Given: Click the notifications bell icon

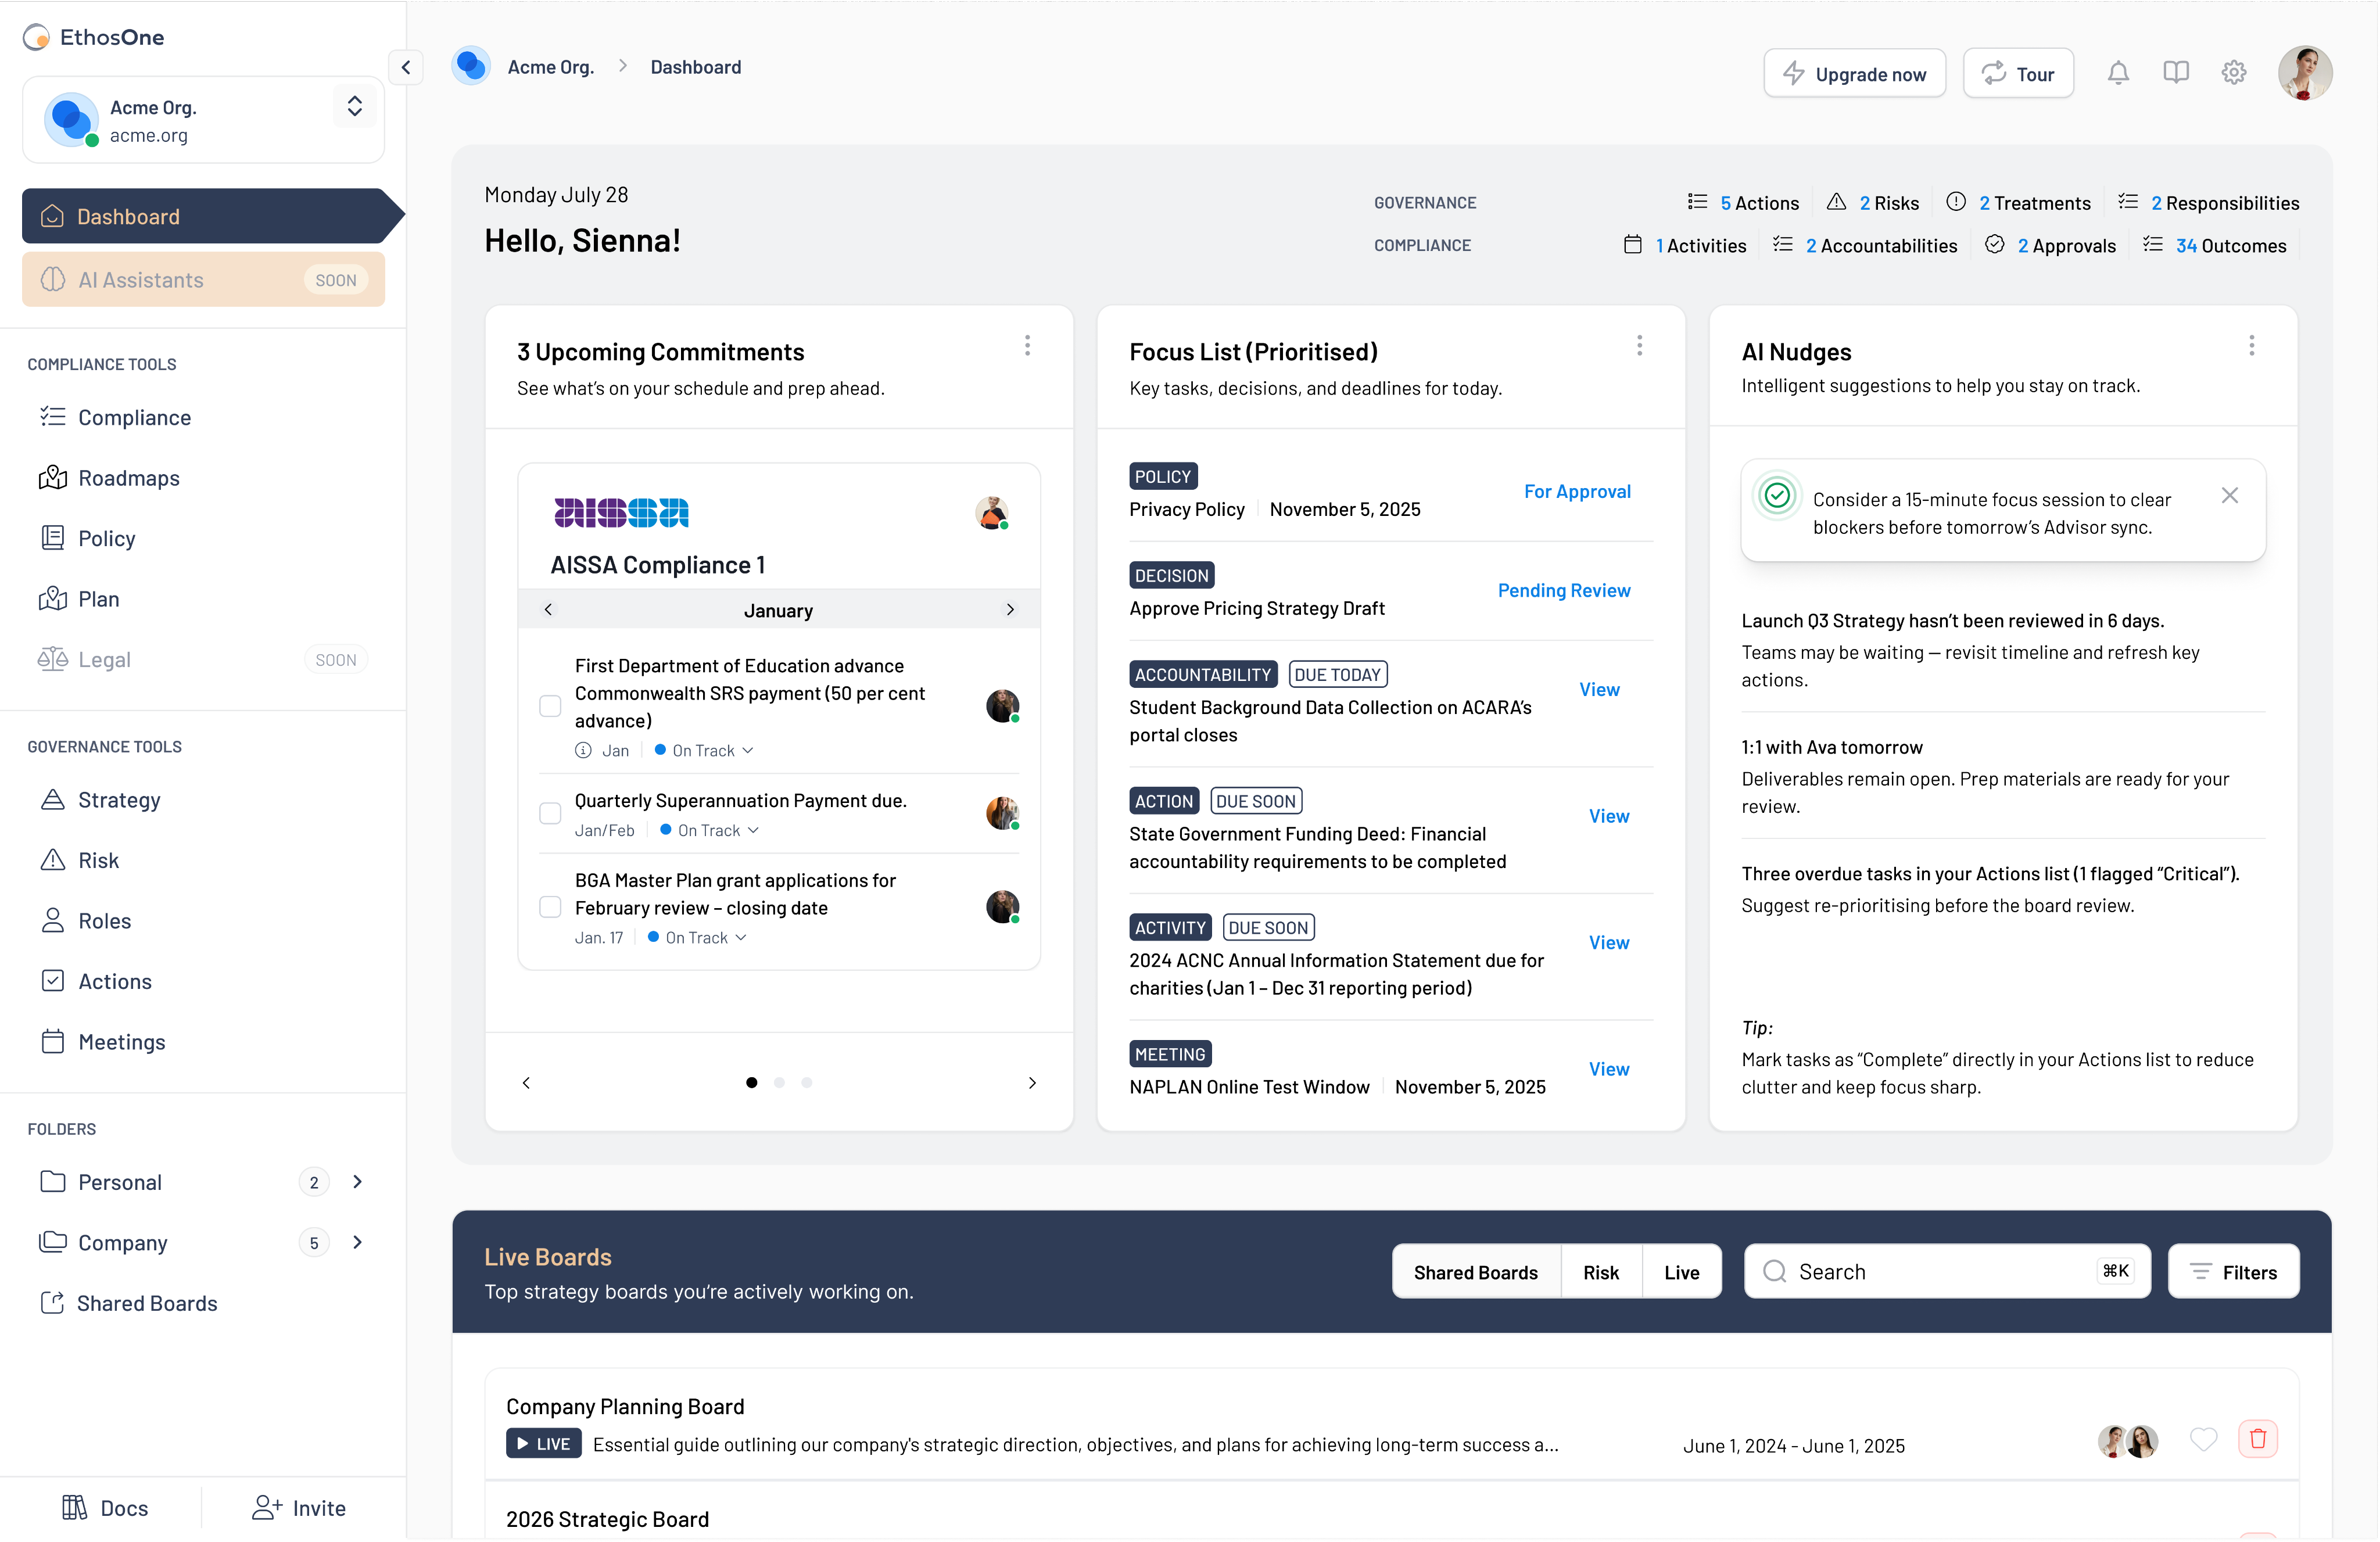Looking at the screenshot, I should [x=2118, y=73].
